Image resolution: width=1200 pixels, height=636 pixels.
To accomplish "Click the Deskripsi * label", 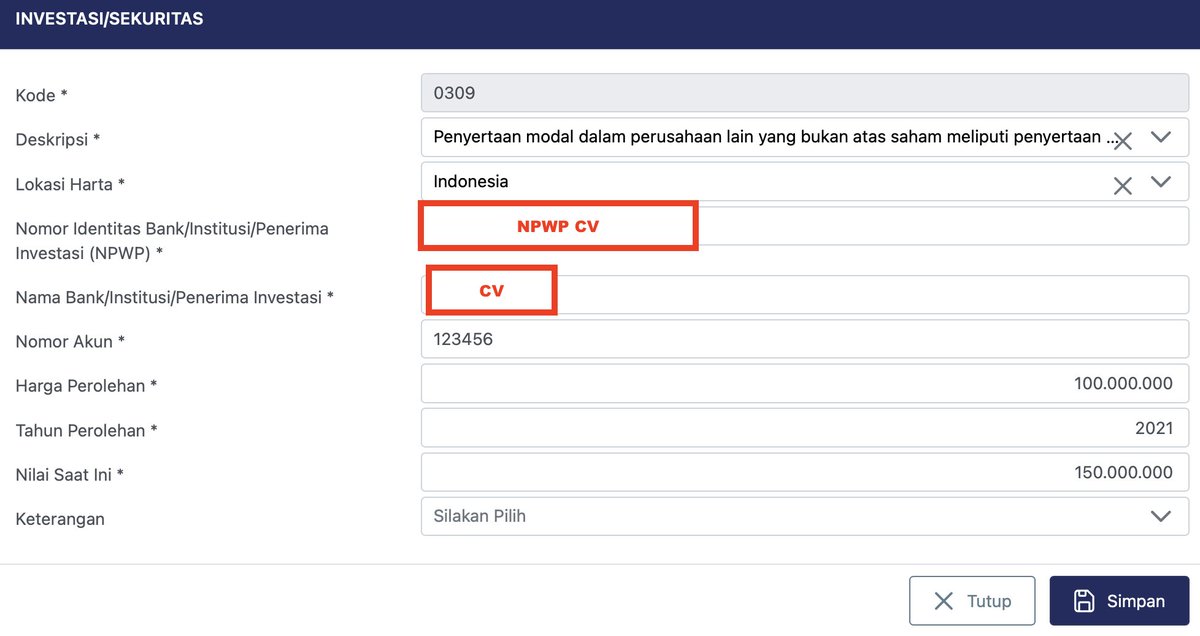I will click(58, 140).
